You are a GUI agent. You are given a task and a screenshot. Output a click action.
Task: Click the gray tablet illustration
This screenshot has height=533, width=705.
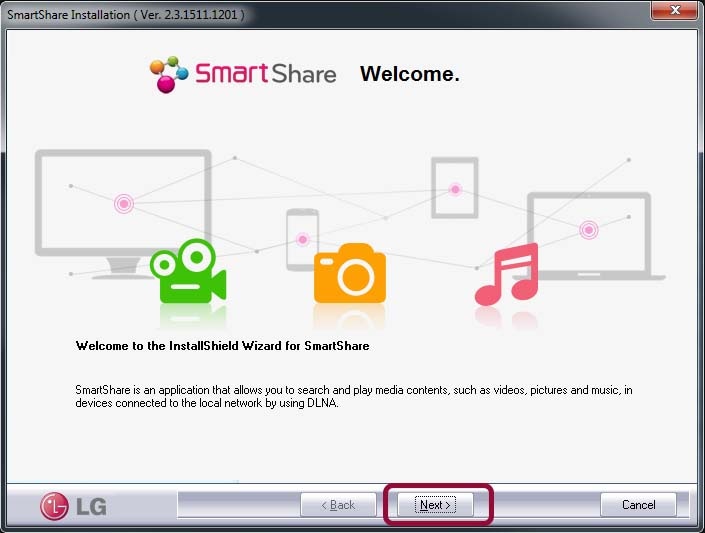point(455,188)
